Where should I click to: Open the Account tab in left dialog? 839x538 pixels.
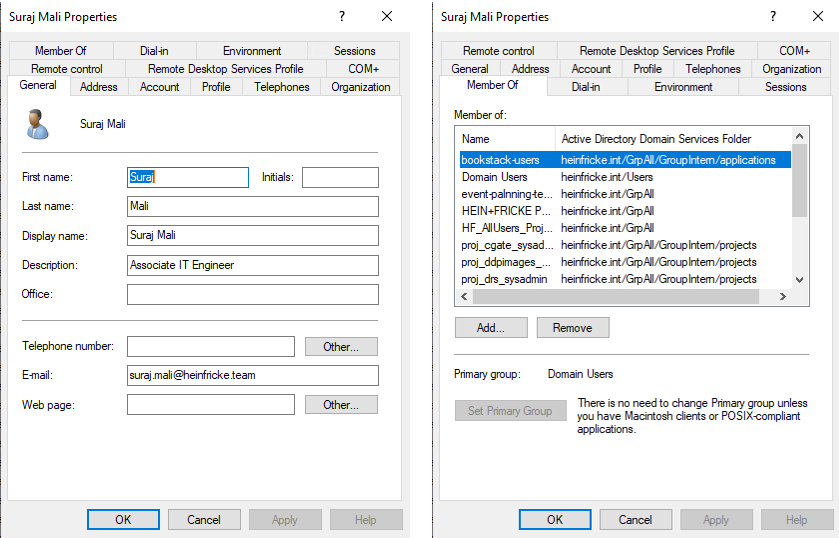coord(159,87)
